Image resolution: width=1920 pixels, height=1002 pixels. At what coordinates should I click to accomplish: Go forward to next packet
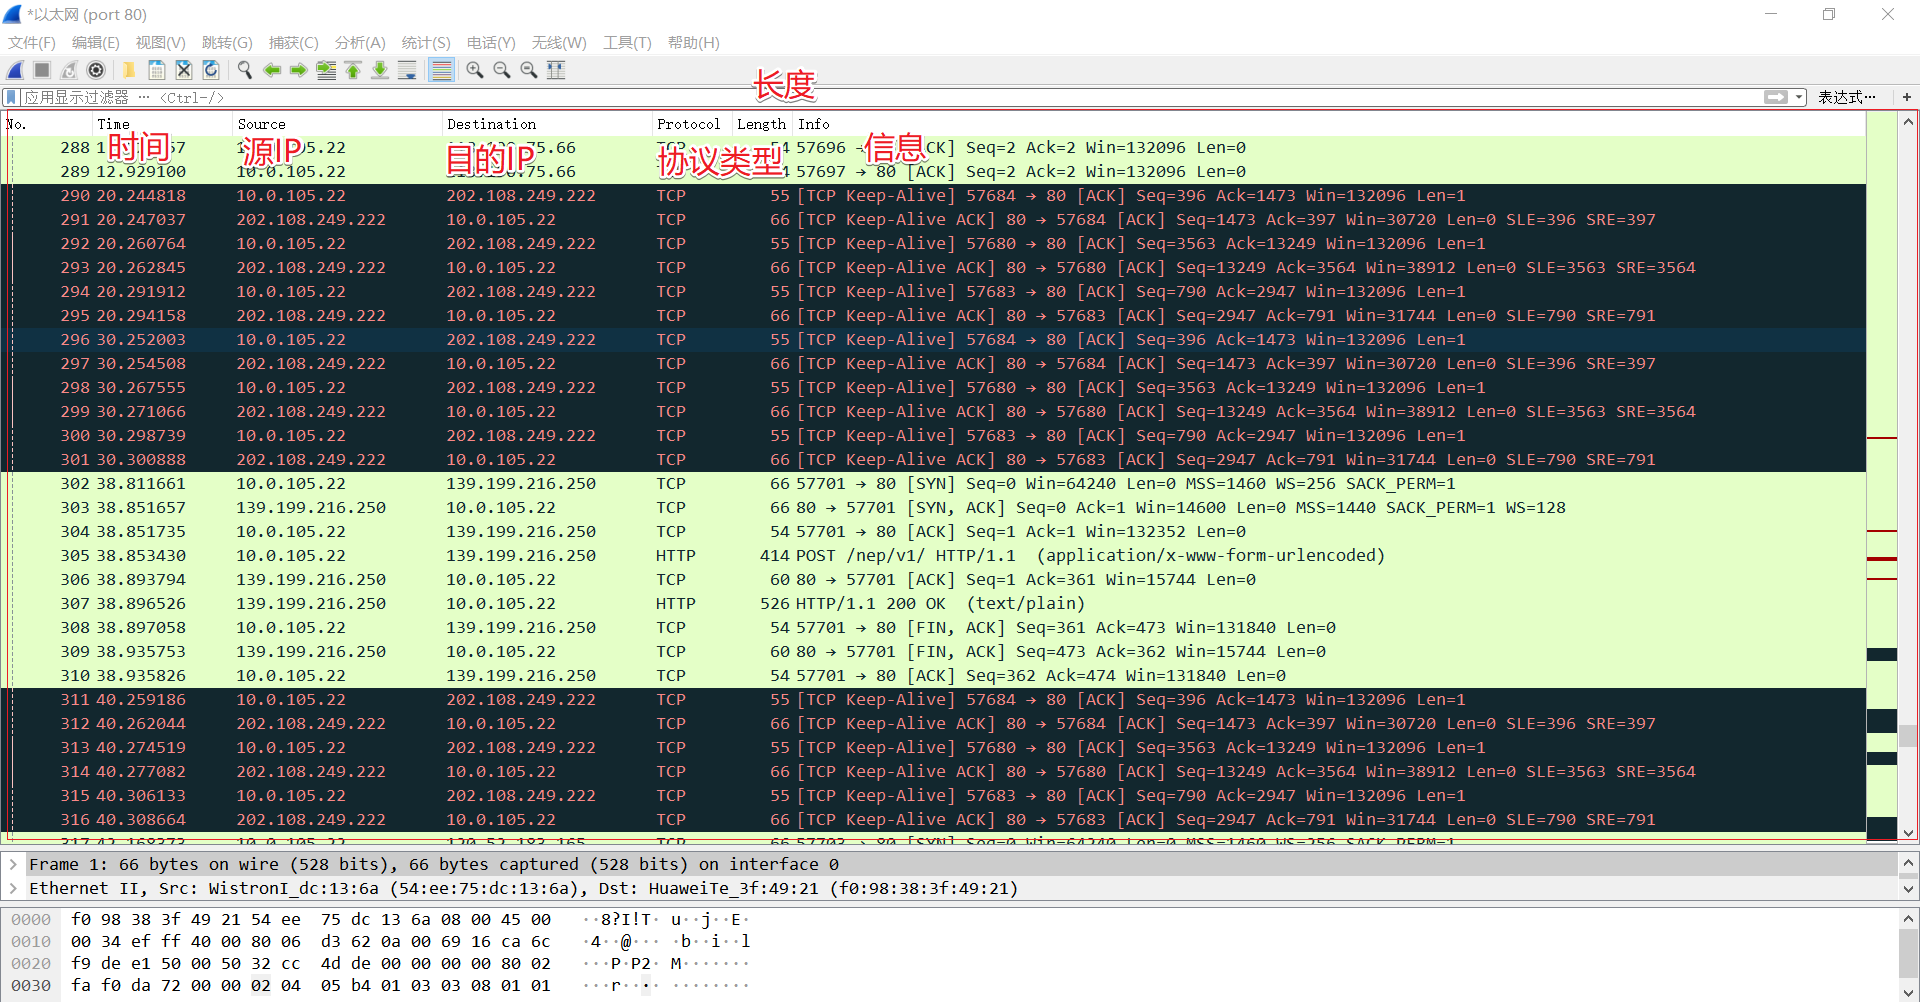[299, 70]
